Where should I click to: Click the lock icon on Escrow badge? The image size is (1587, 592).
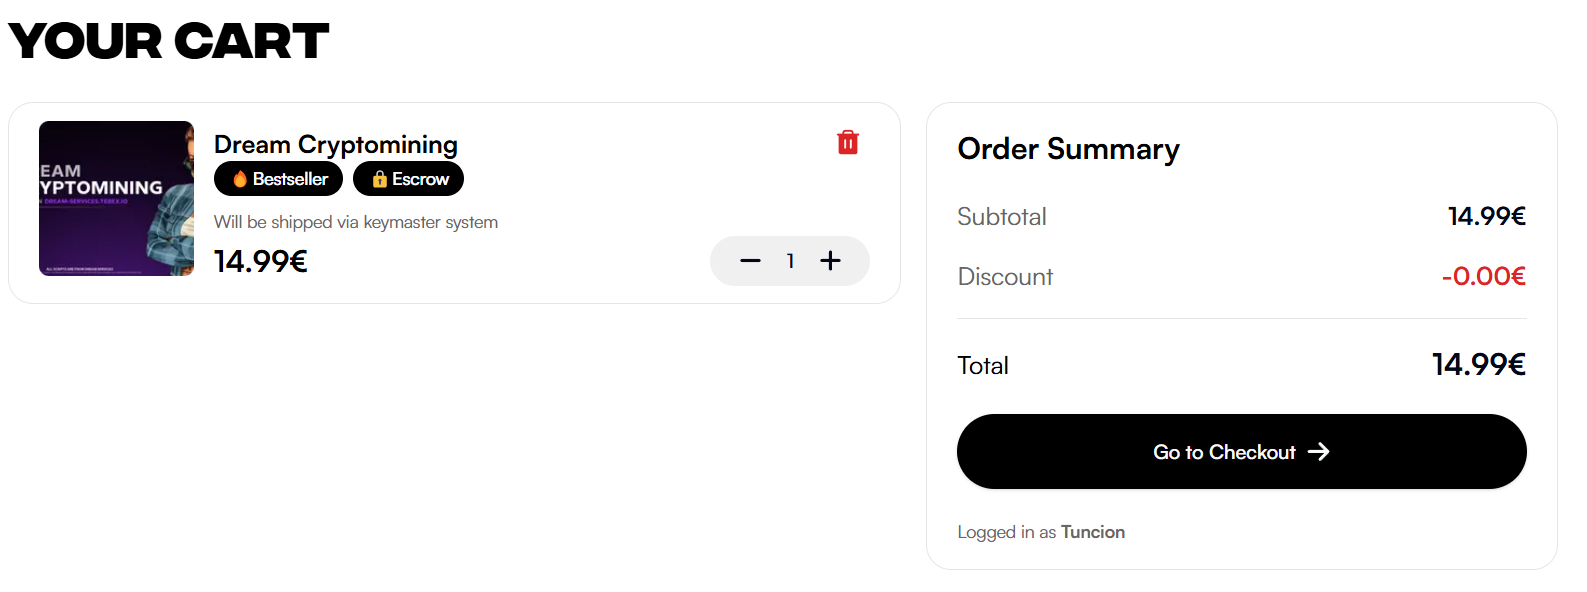click(380, 179)
